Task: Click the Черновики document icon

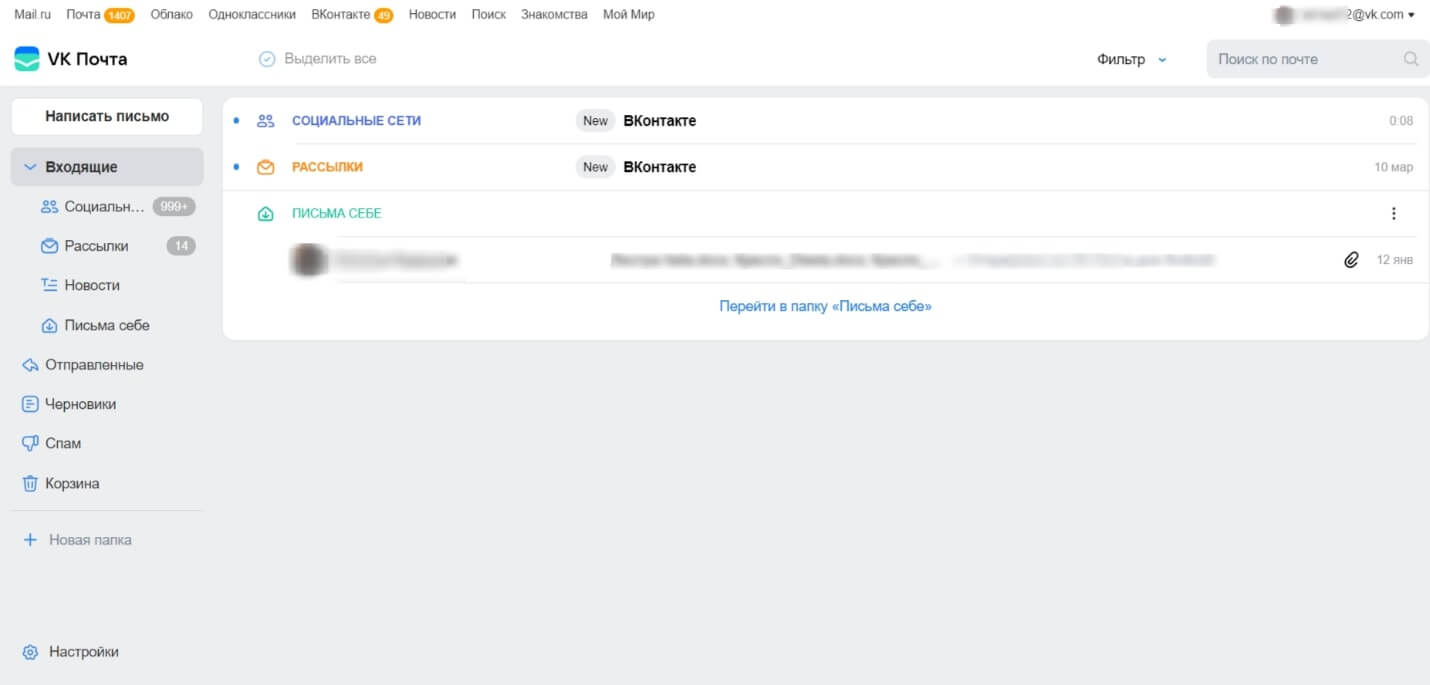Action: tap(30, 404)
